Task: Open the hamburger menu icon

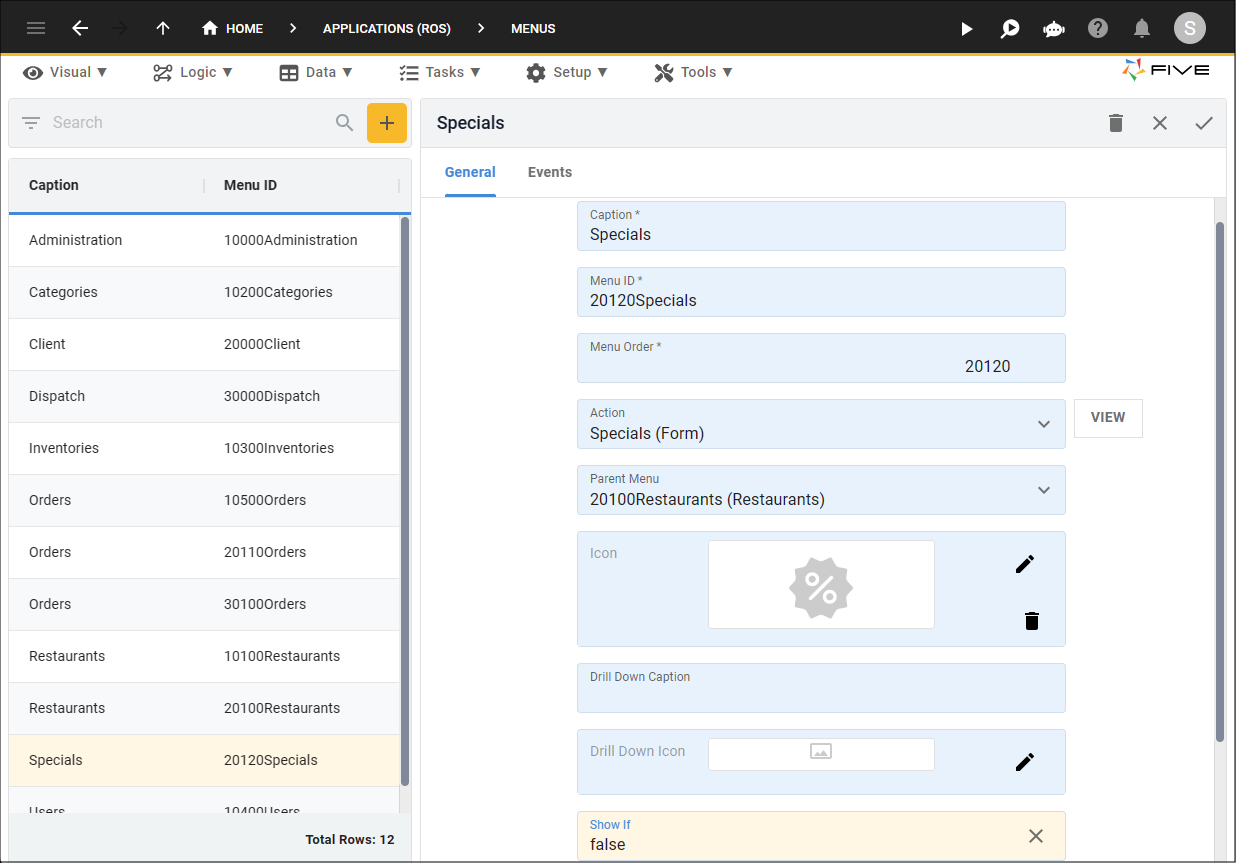Action: [x=36, y=28]
